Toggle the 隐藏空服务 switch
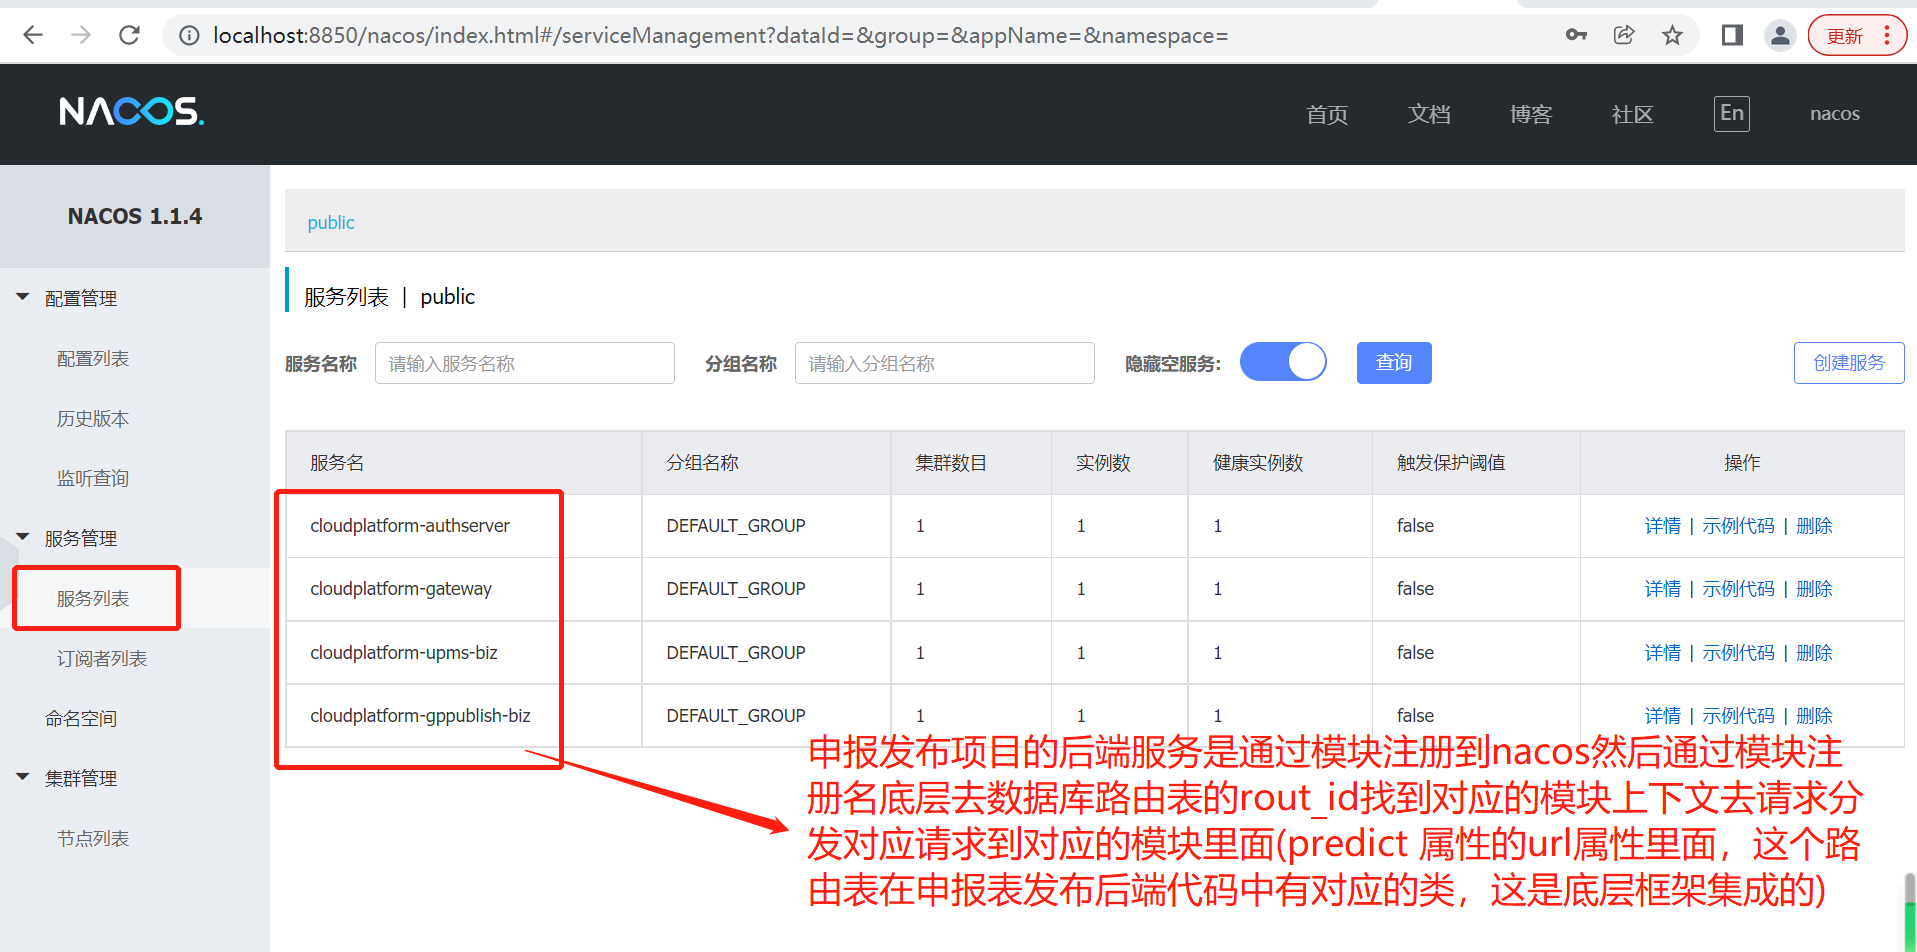 1283,362
